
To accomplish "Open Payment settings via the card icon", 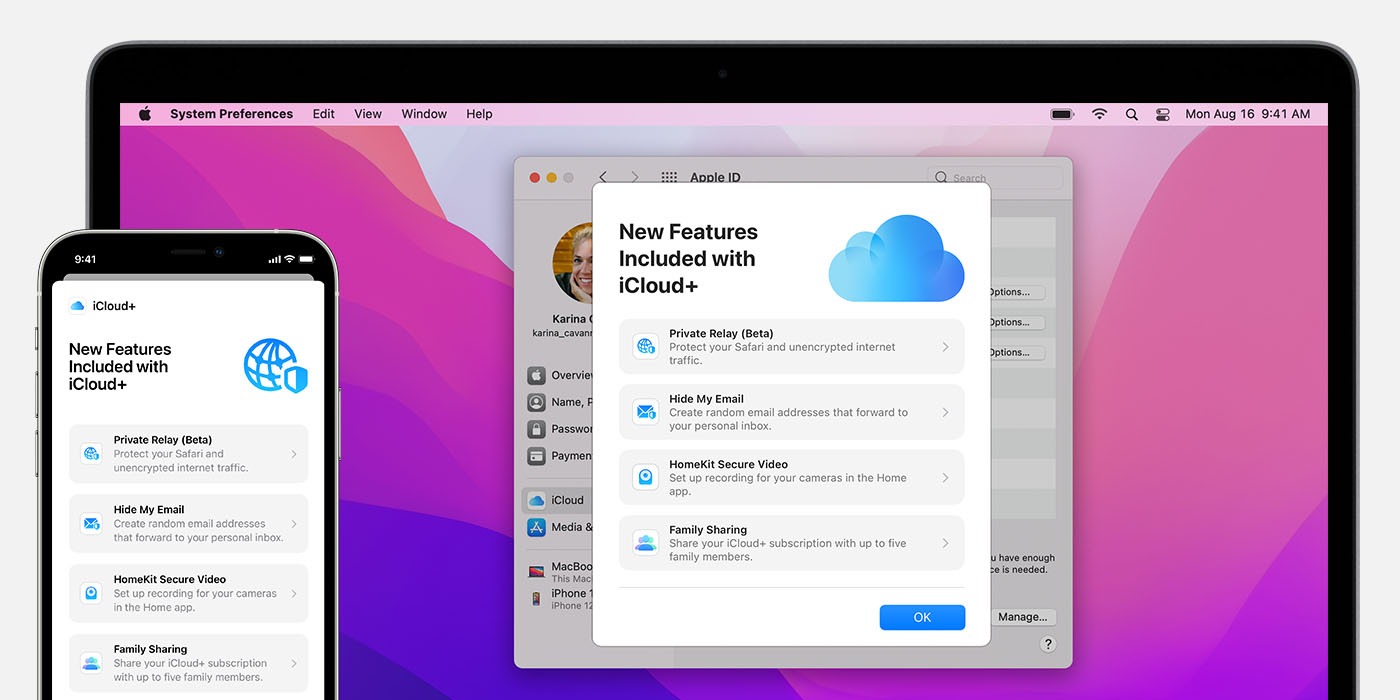I will (x=536, y=455).
